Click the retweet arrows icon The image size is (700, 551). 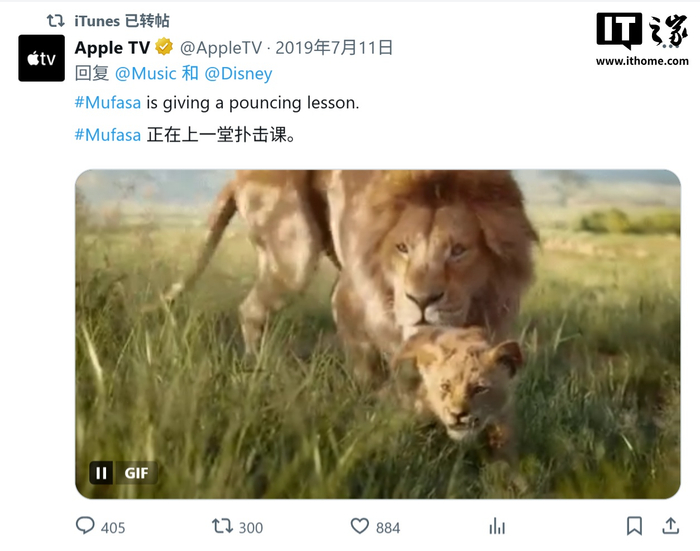[x=222, y=526]
